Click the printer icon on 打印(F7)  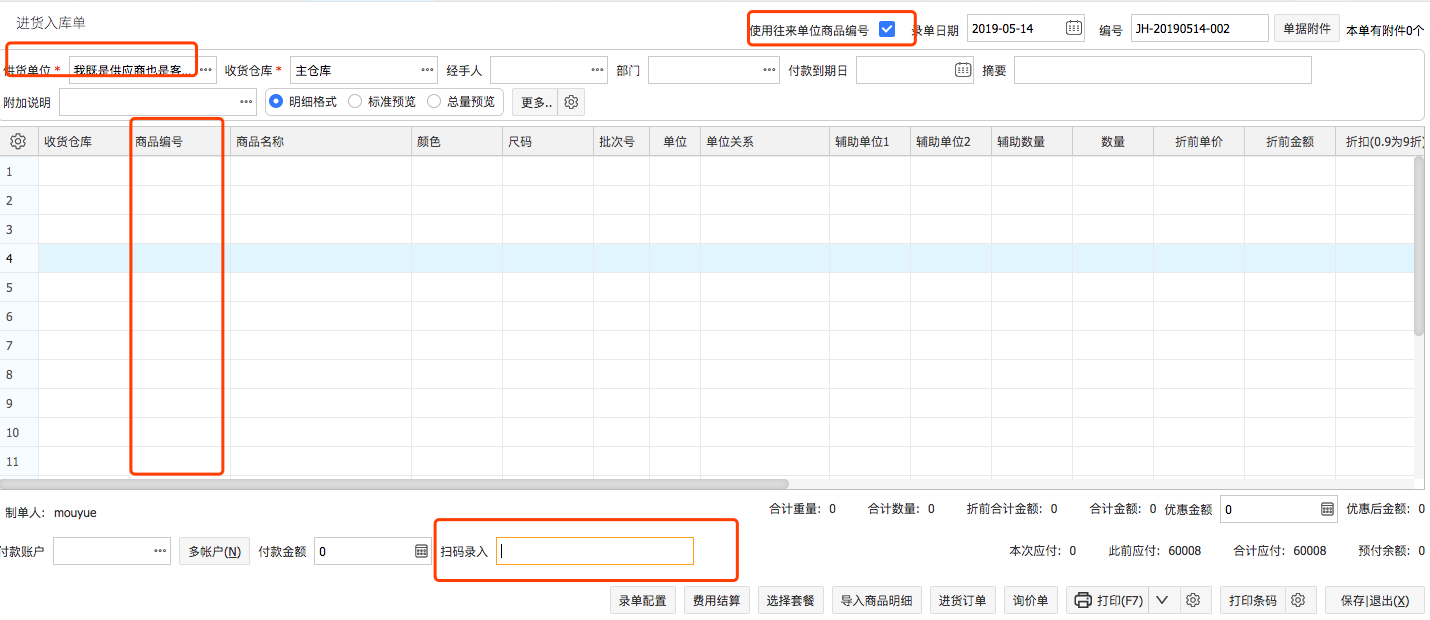coord(1083,599)
